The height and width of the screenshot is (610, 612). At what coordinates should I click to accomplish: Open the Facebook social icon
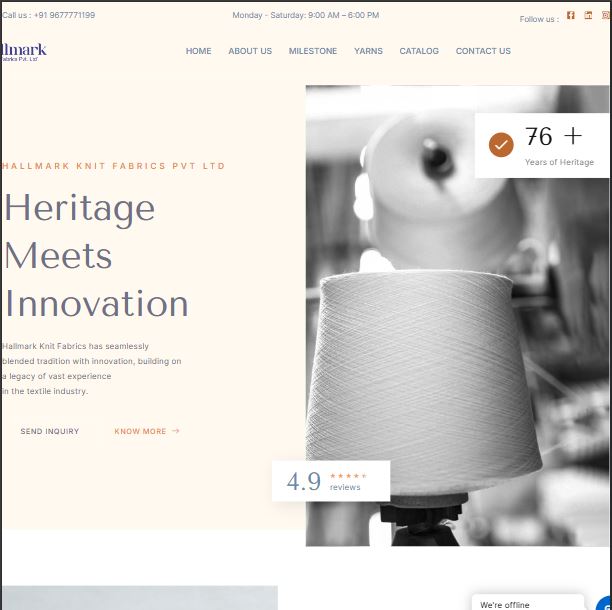[x=571, y=15]
